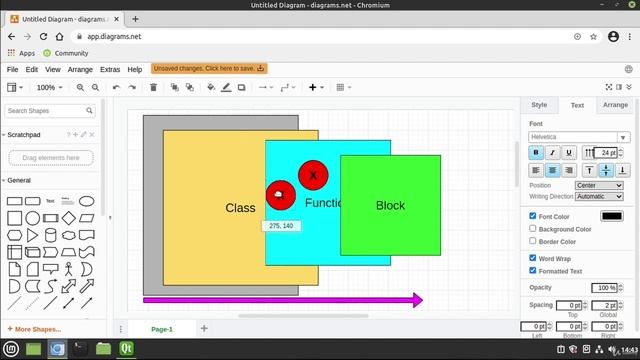Viewport: 640px width, 360px height.
Task: Enable the Border Color checkbox
Action: (533, 241)
